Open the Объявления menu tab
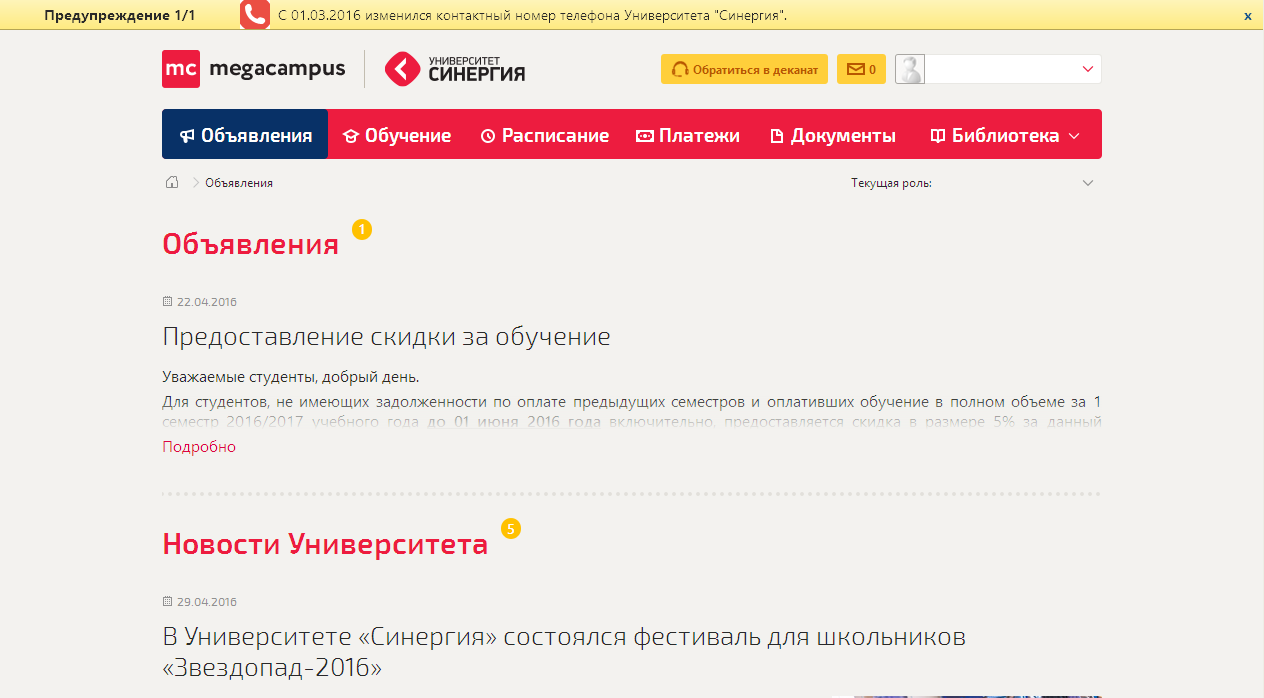Screen dimensions: 1264x698 pyautogui.click(x=245, y=135)
